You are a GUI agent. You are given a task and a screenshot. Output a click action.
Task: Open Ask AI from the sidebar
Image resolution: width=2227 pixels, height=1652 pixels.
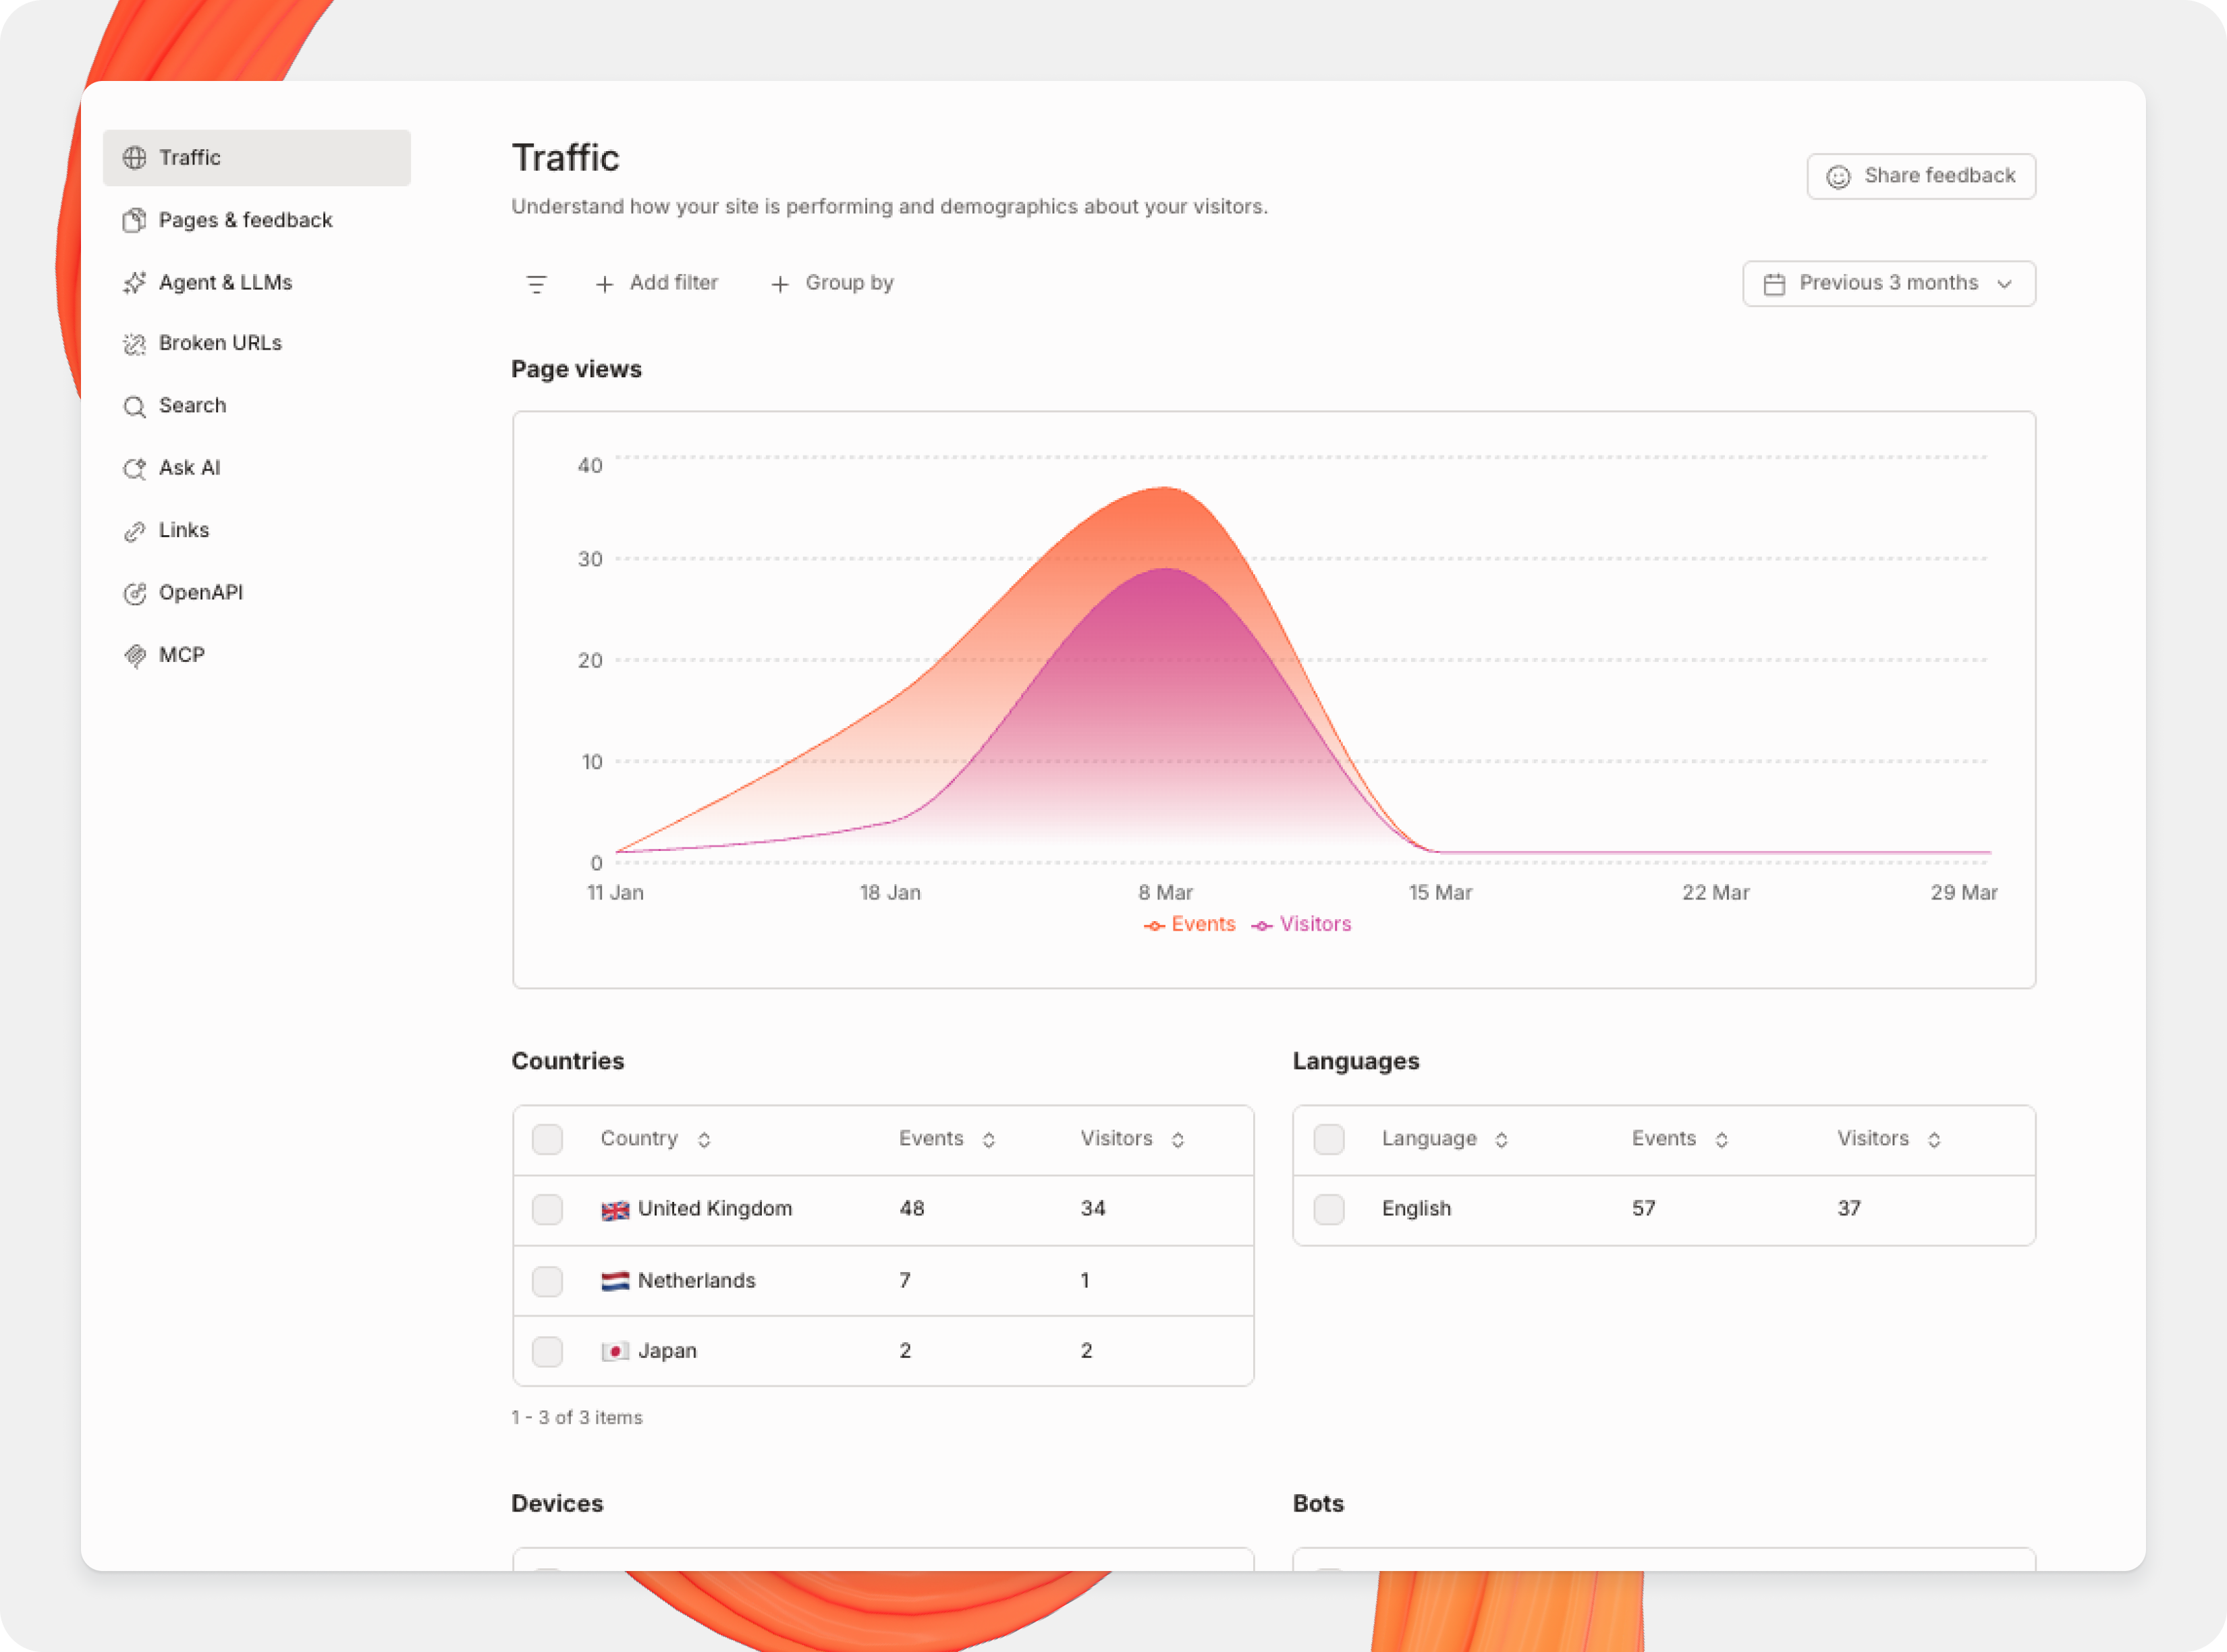(x=190, y=467)
